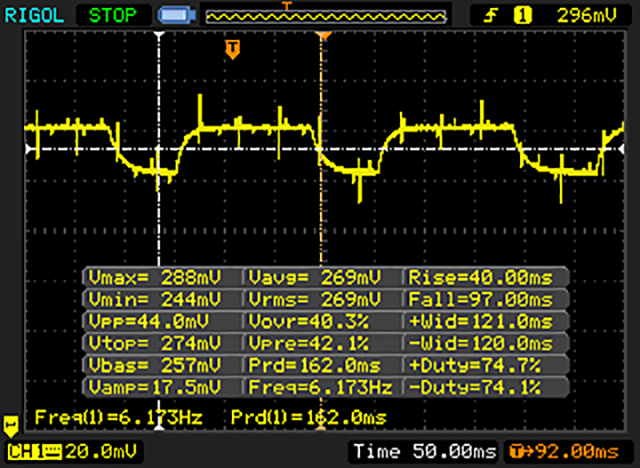Click the Fall=97.00ms measurement
640x468 pixels.
pyautogui.click(x=480, y=299)
